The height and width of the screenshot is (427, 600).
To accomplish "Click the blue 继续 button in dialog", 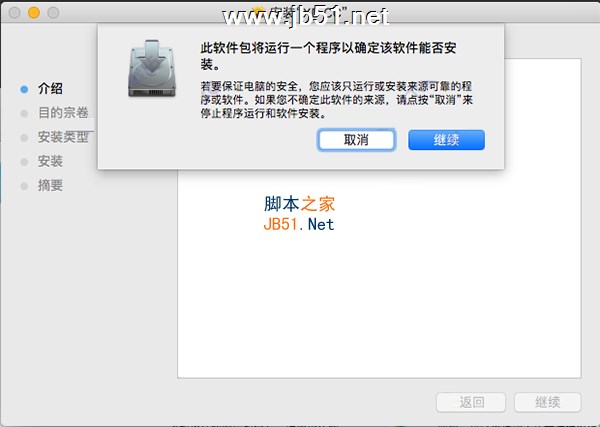I will point(446,140).
